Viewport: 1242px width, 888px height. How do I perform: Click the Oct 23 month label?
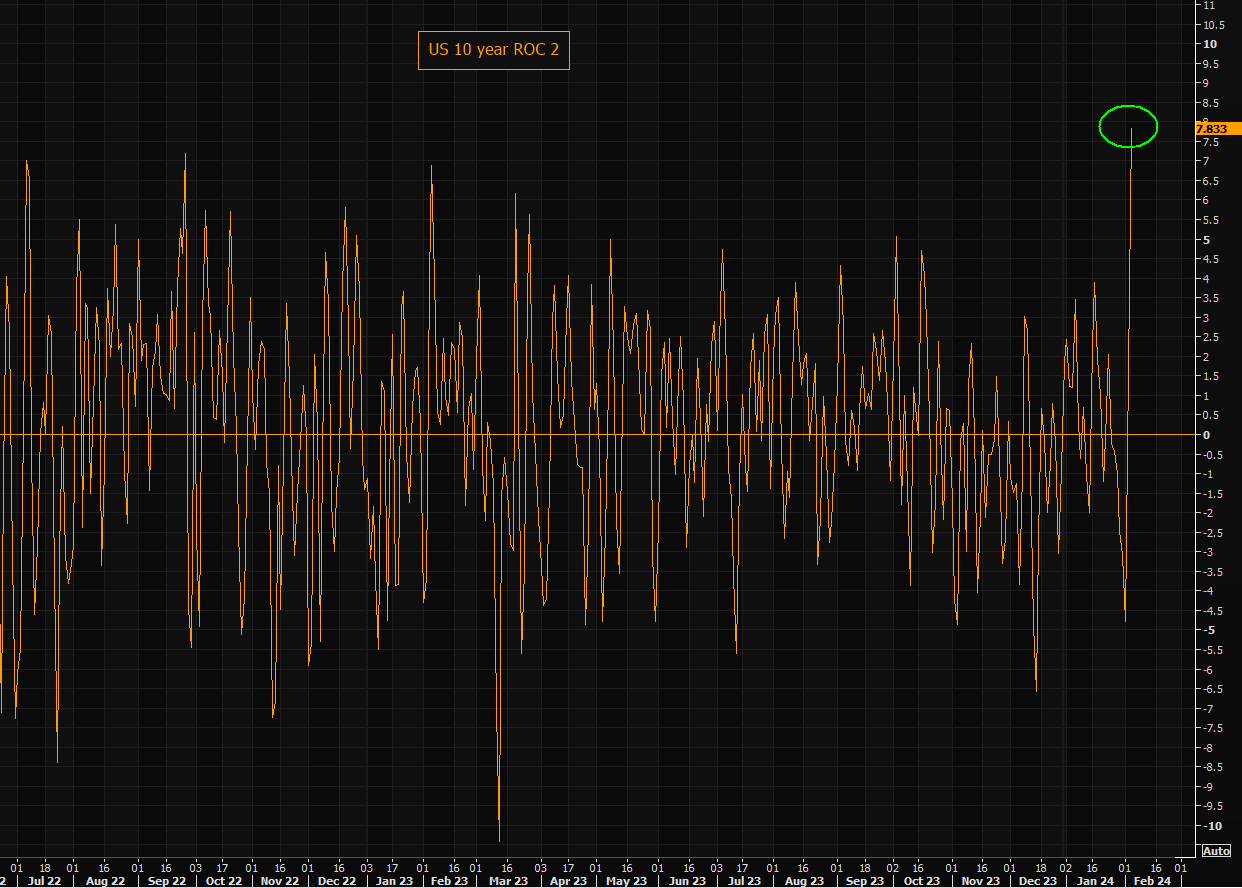tap(921, 881)
